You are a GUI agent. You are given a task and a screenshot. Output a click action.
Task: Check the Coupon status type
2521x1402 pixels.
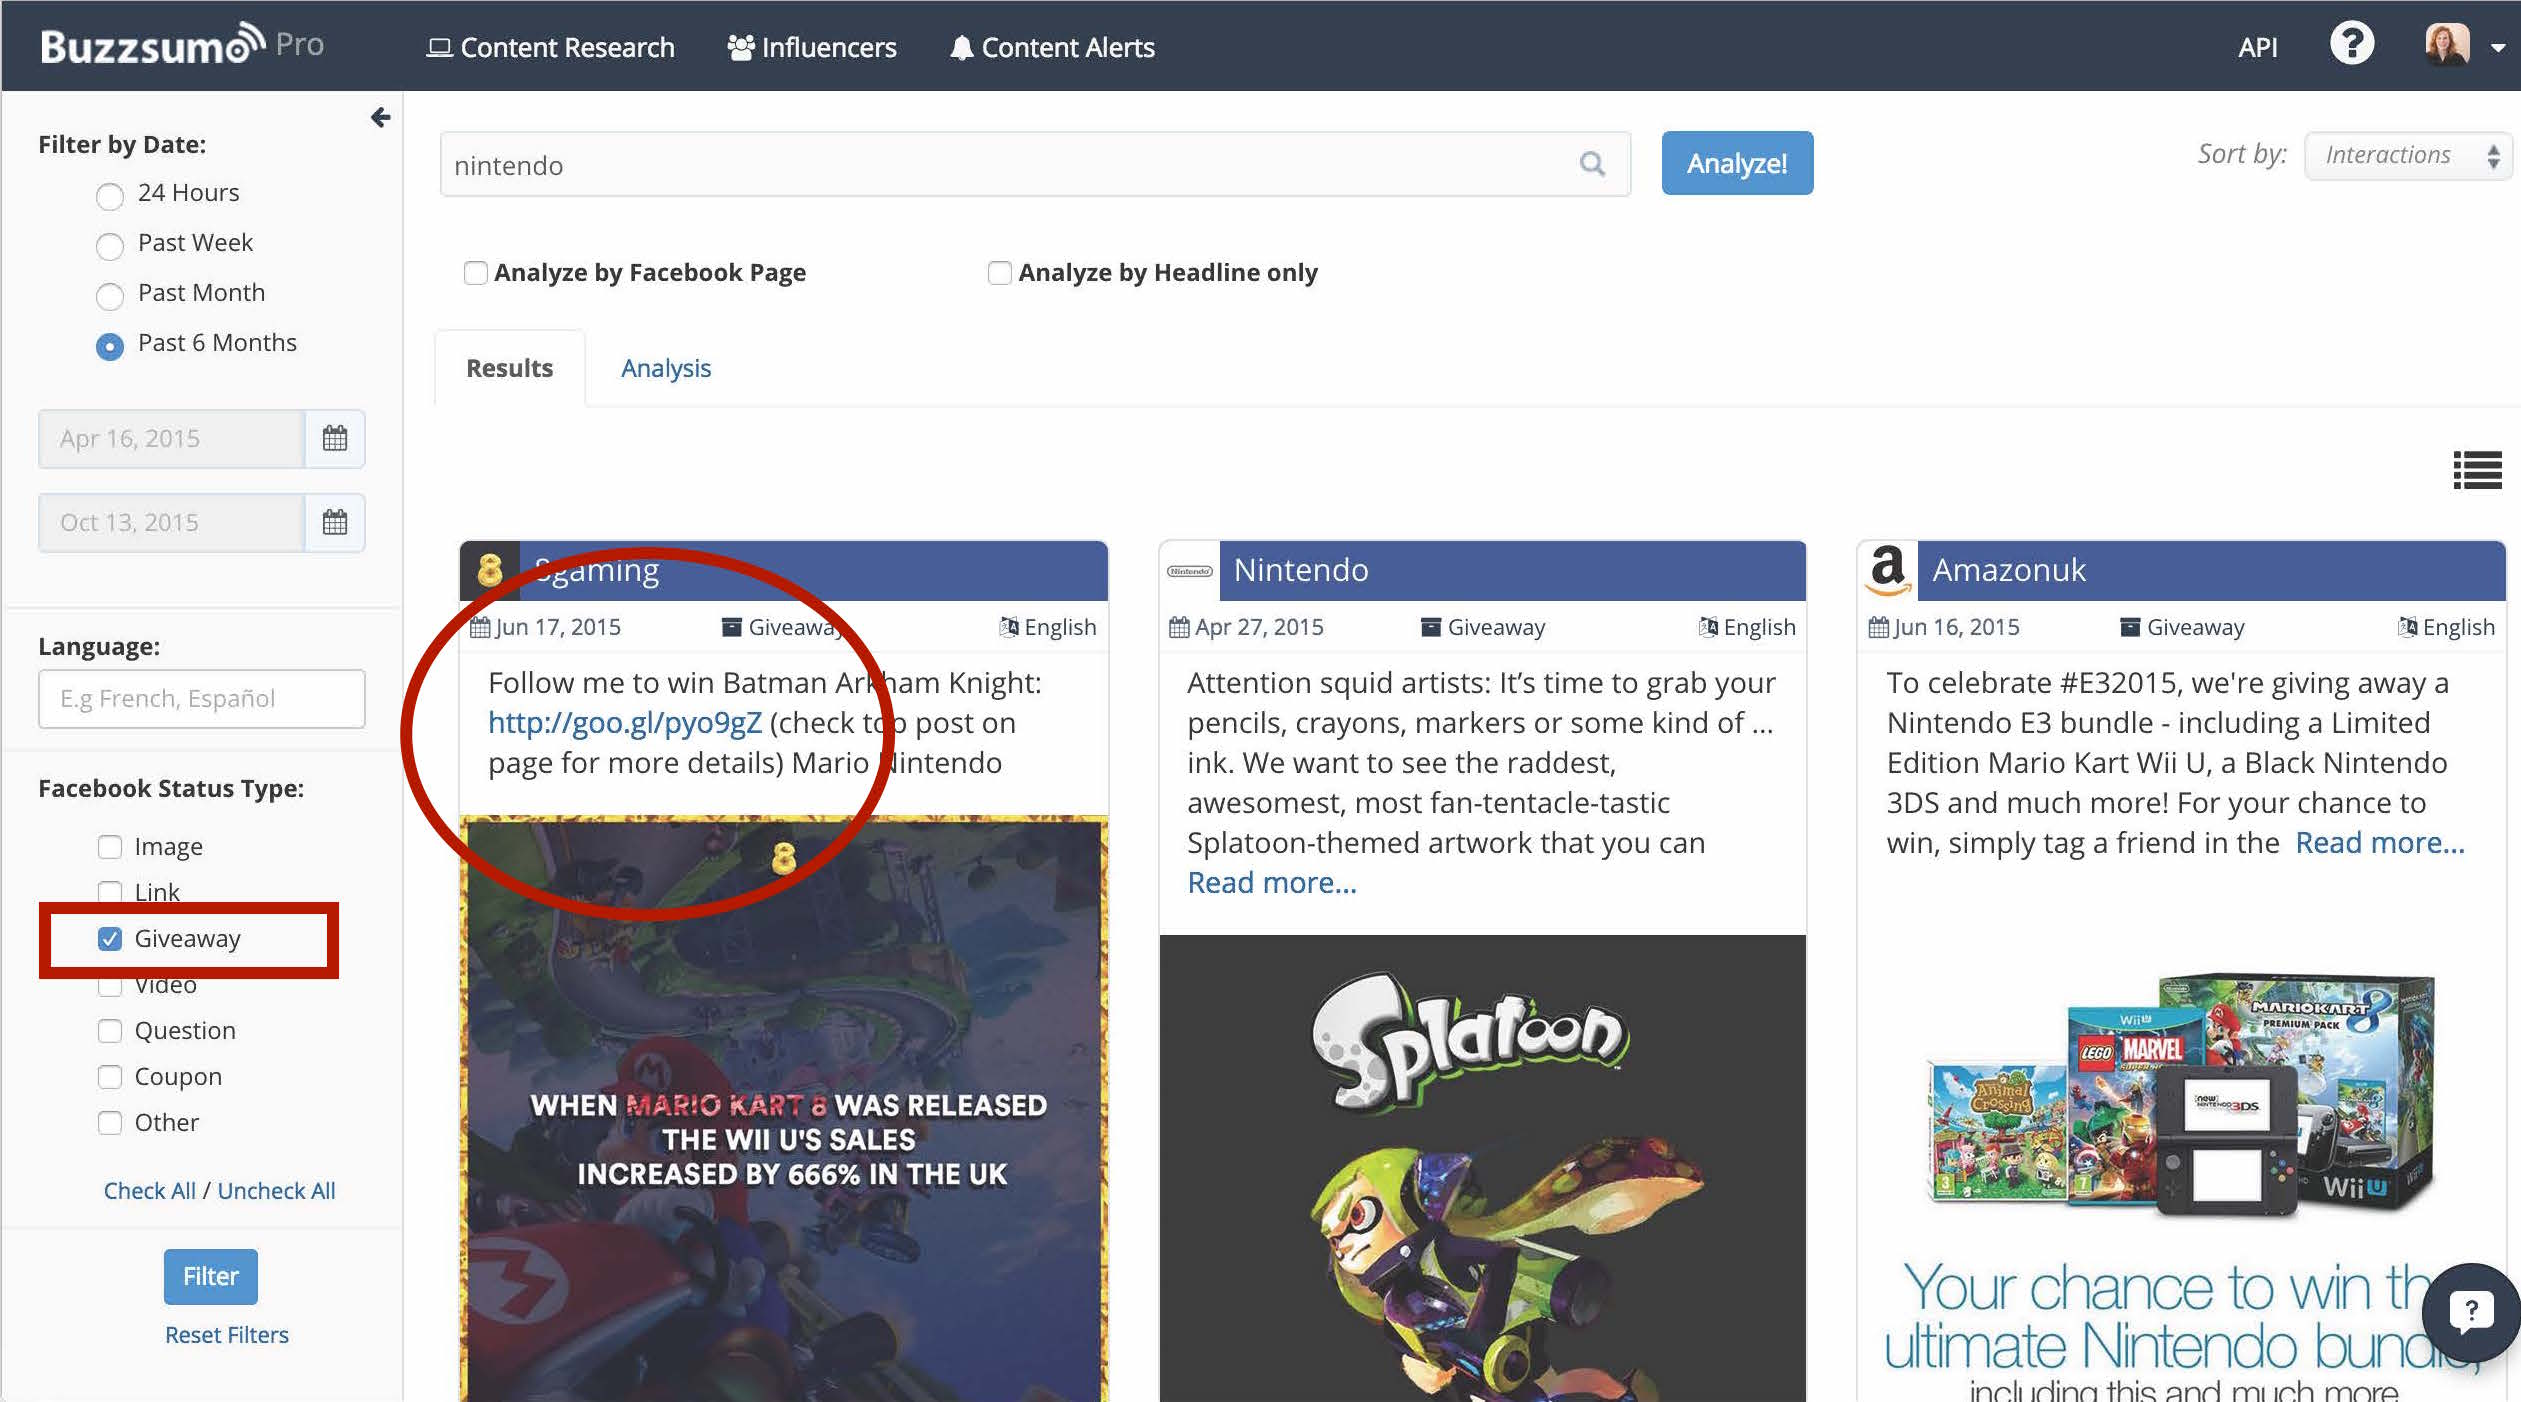[109, 1077]
